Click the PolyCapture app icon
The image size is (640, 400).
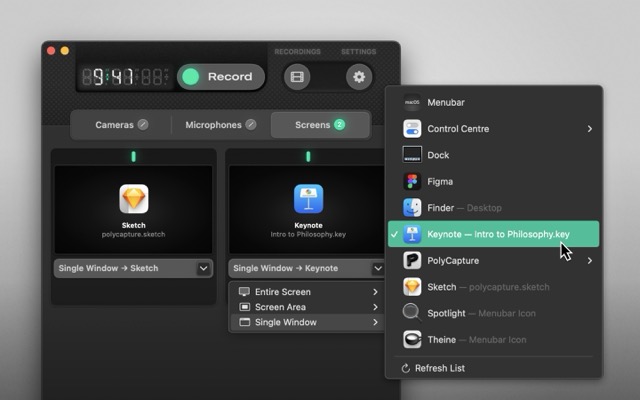[x=412, y=260]
